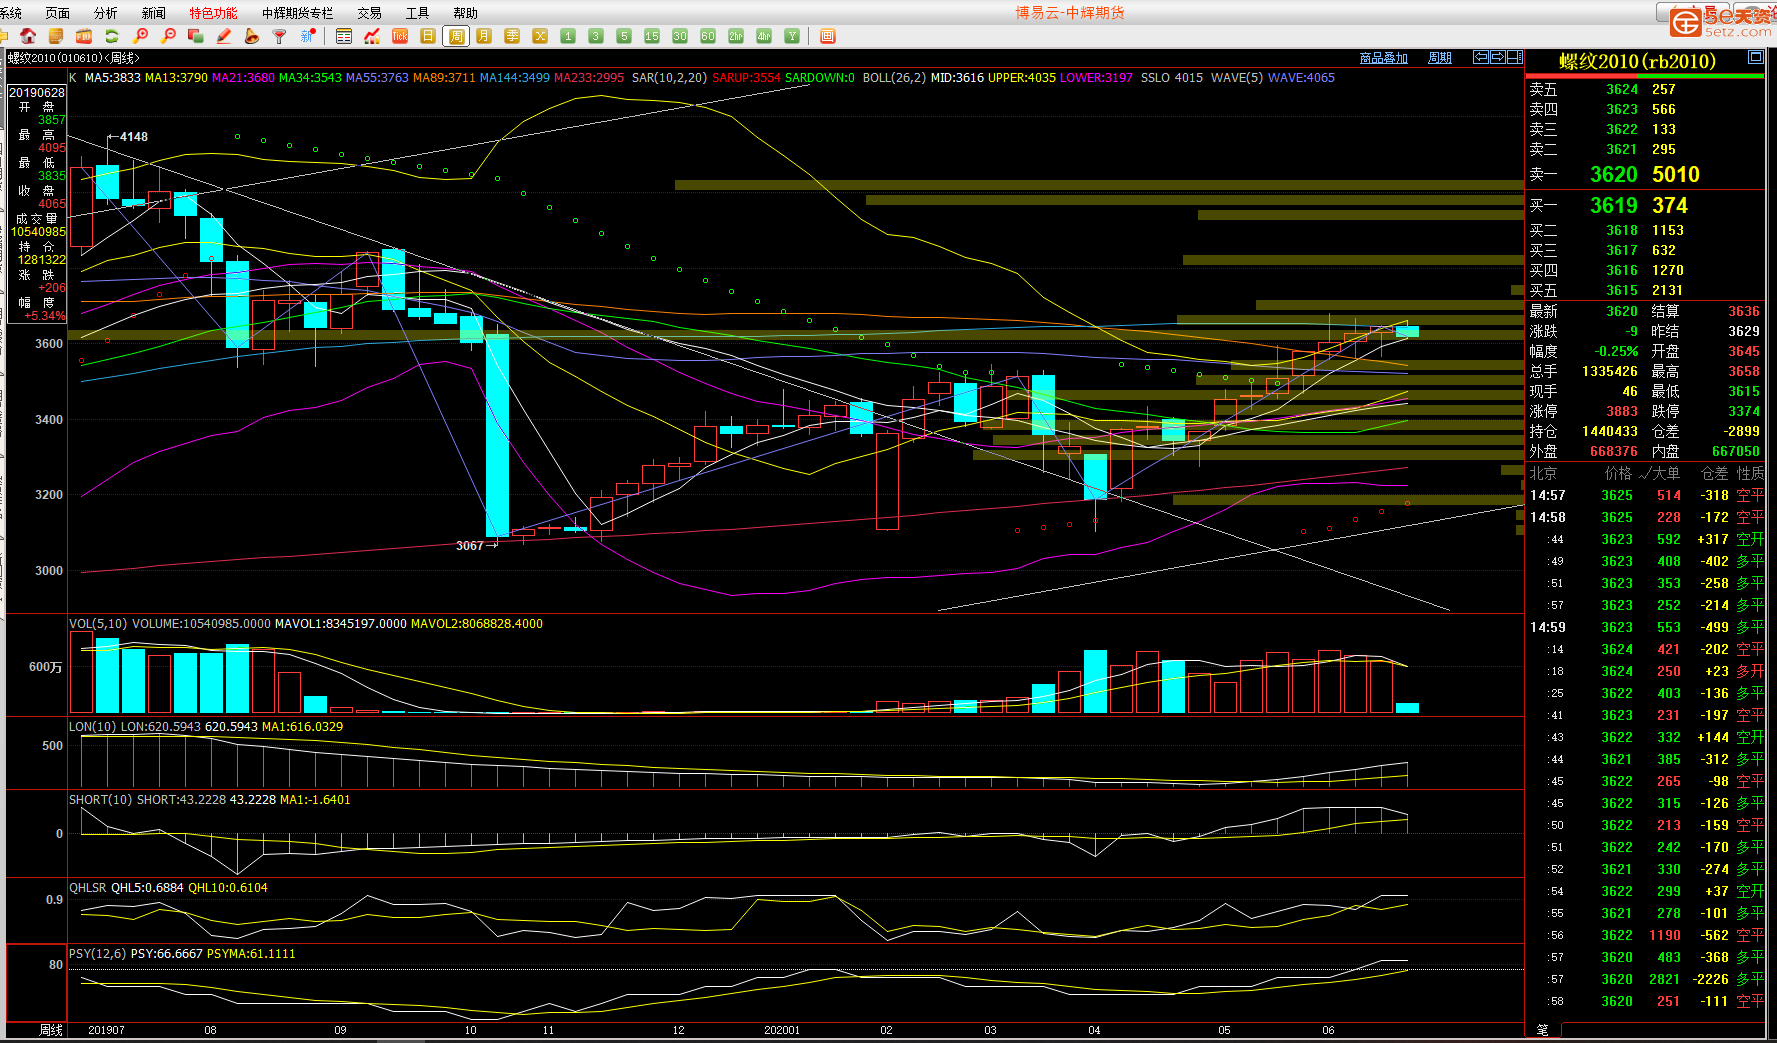
Task: Open the 系统 menu
Action: pyautogui.click(x=10, y=13)
